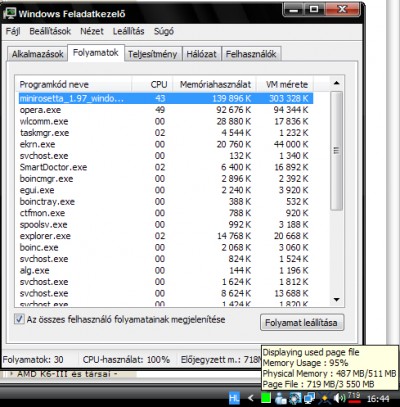
Task: Click the HU language indicator in taskbar
Action: (234, 398)
